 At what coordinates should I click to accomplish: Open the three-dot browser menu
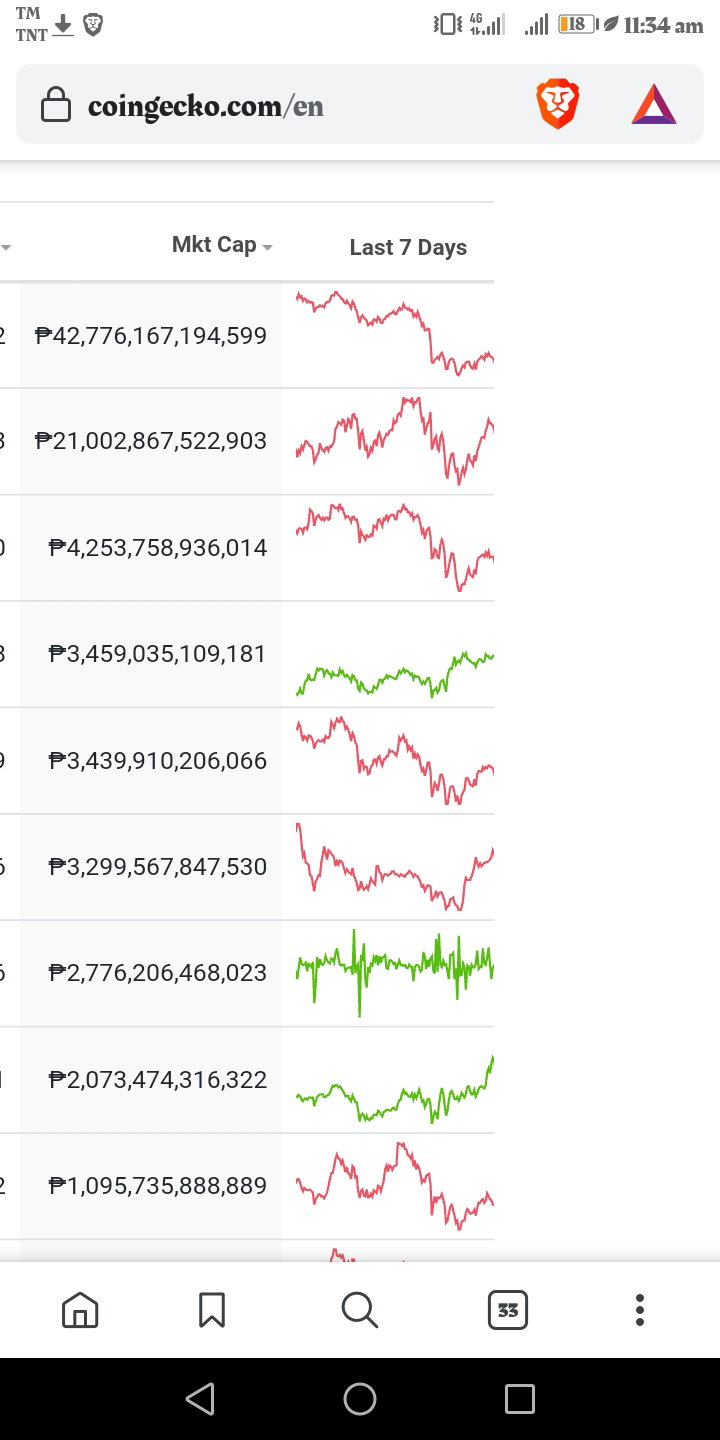[x=640, y=1309]
